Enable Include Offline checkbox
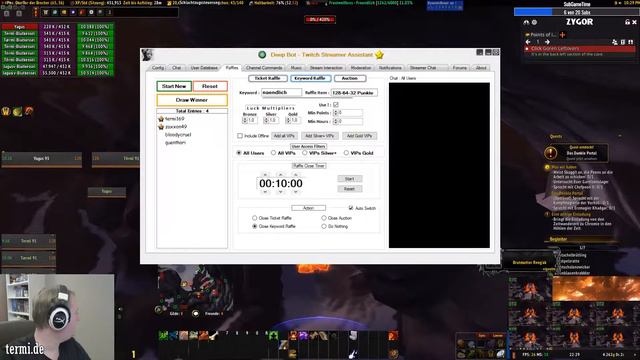The height and width of the screenshot is (360, 640). click(240, 136)
